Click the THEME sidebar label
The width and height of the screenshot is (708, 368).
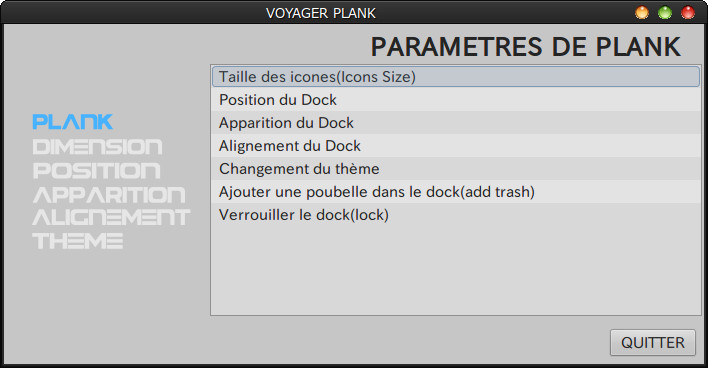click(78, 241)
